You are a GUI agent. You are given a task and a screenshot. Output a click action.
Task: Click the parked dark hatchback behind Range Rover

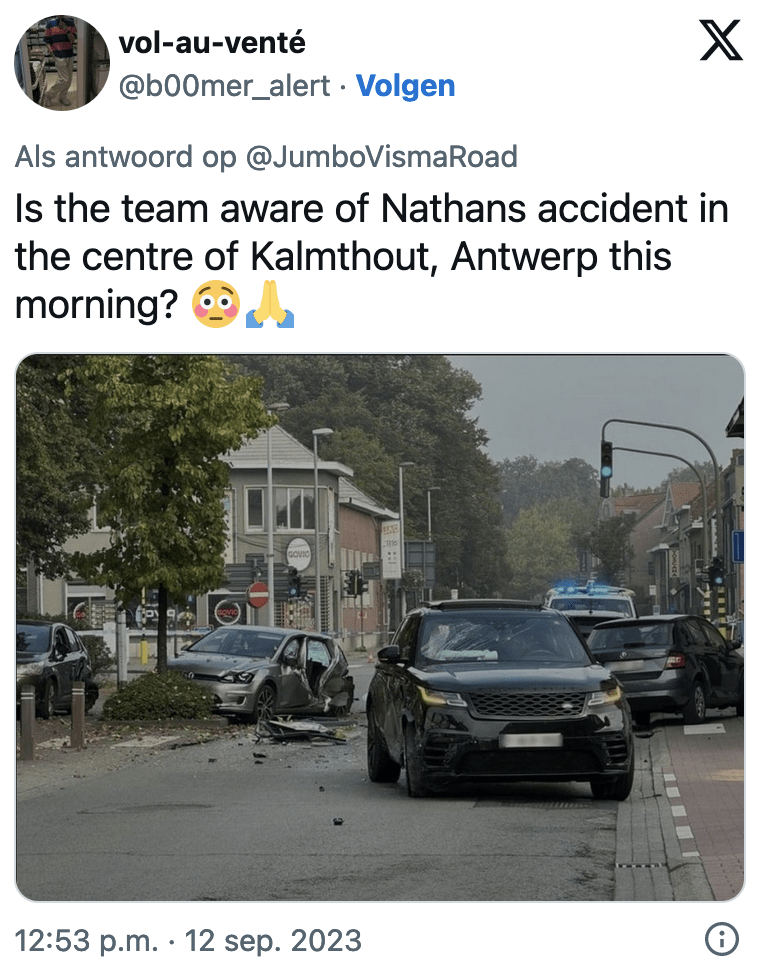point(666,667)
